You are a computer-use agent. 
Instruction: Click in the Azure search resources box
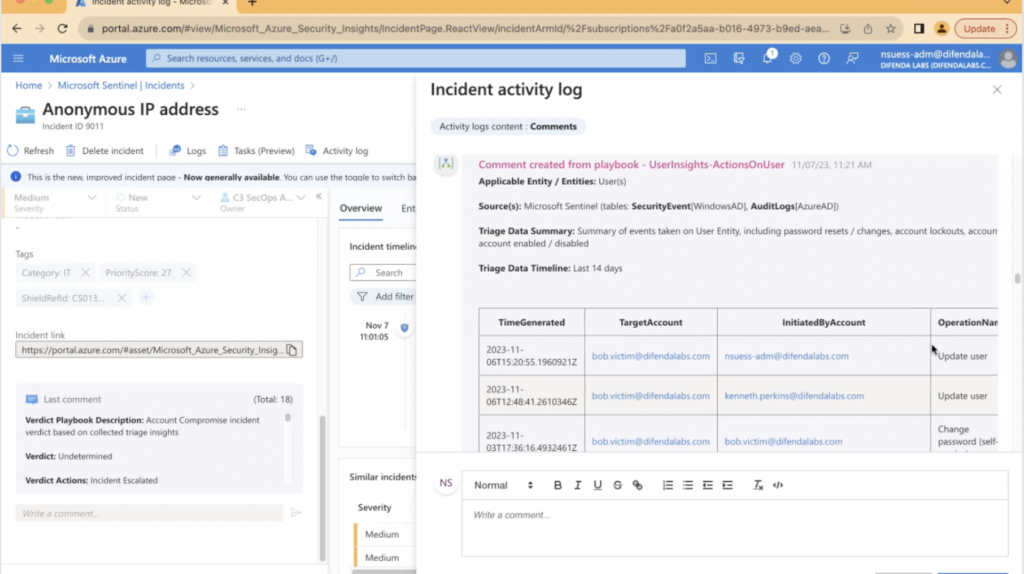click(x=416, y=58)
